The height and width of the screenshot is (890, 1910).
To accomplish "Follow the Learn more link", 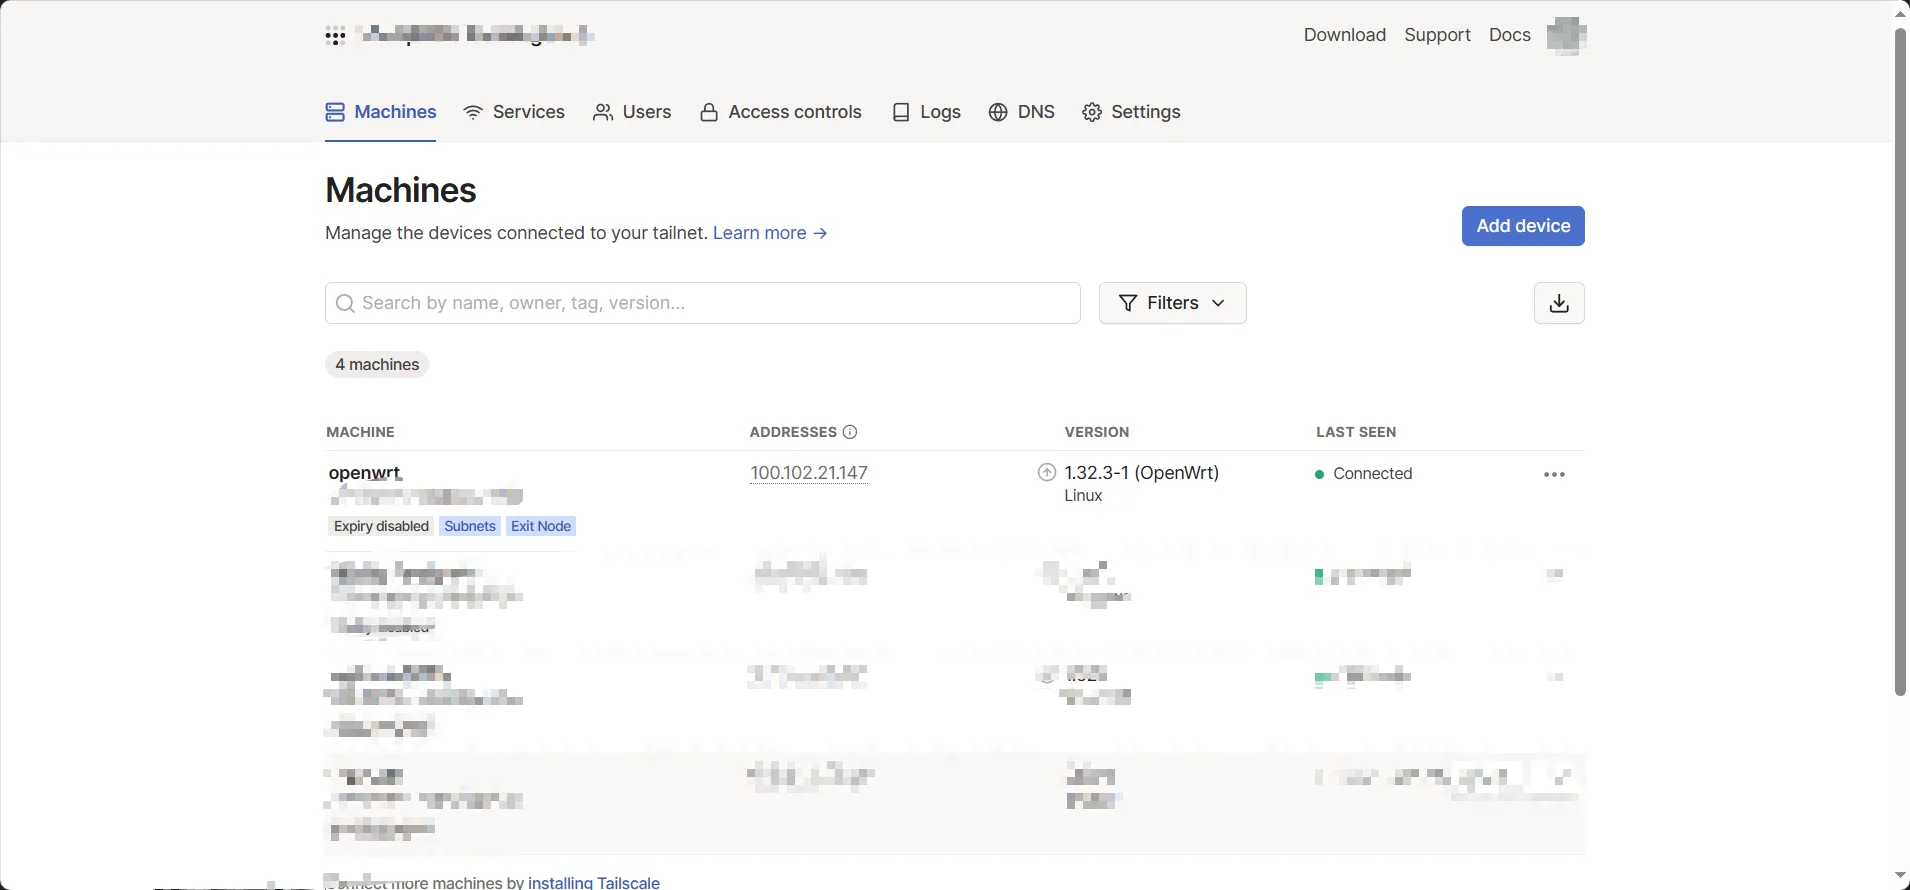I will (x=769, y=233).
